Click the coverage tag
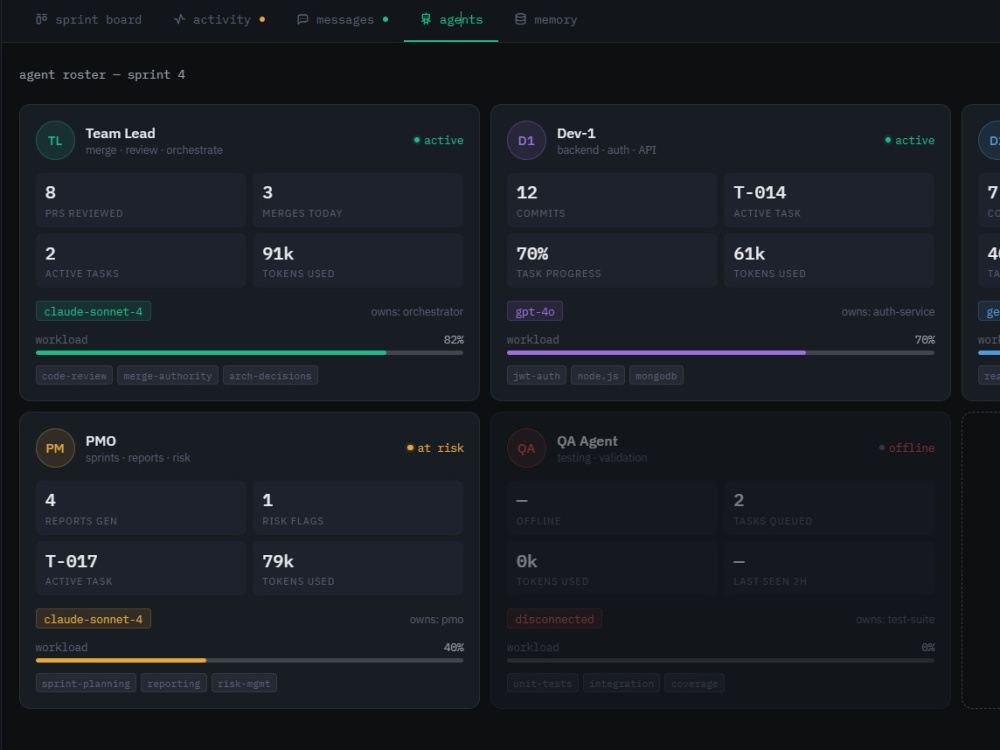This screenshot has height=750, width=1000. 694,683
